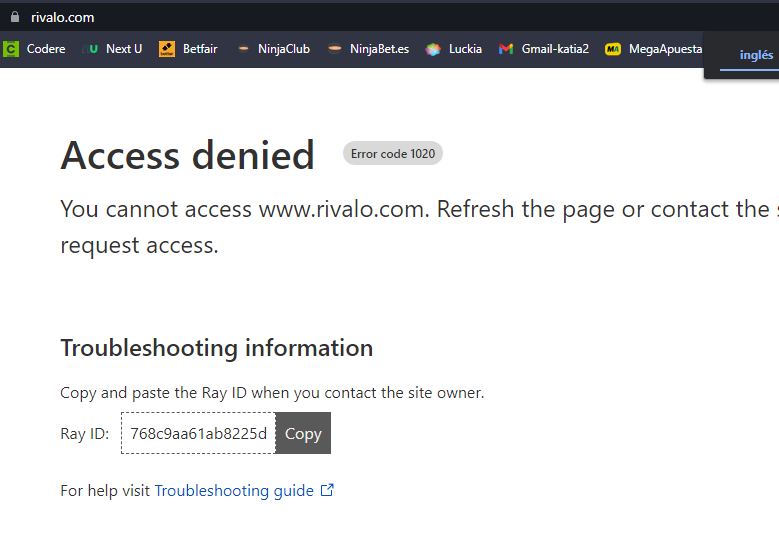Click the 'For help visit' text

click(105, 491)
